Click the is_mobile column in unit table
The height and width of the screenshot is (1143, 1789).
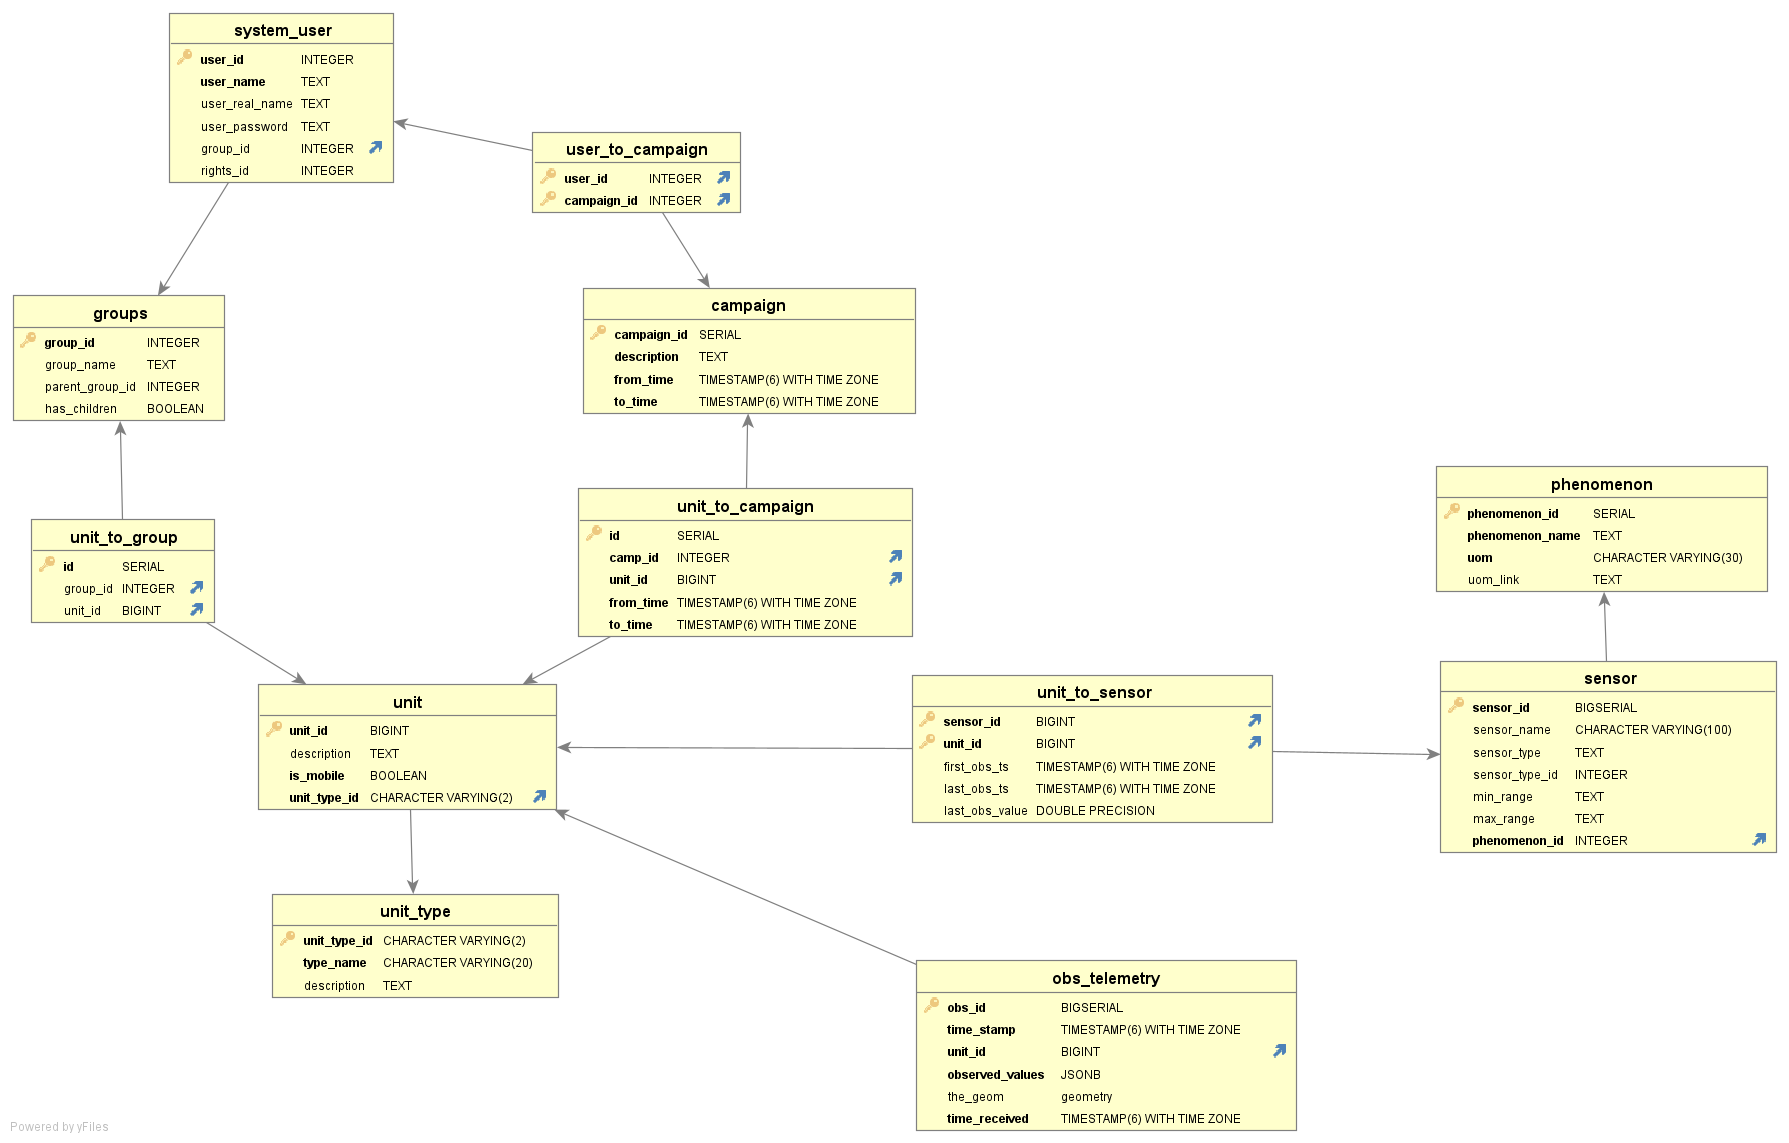[316, 776]
